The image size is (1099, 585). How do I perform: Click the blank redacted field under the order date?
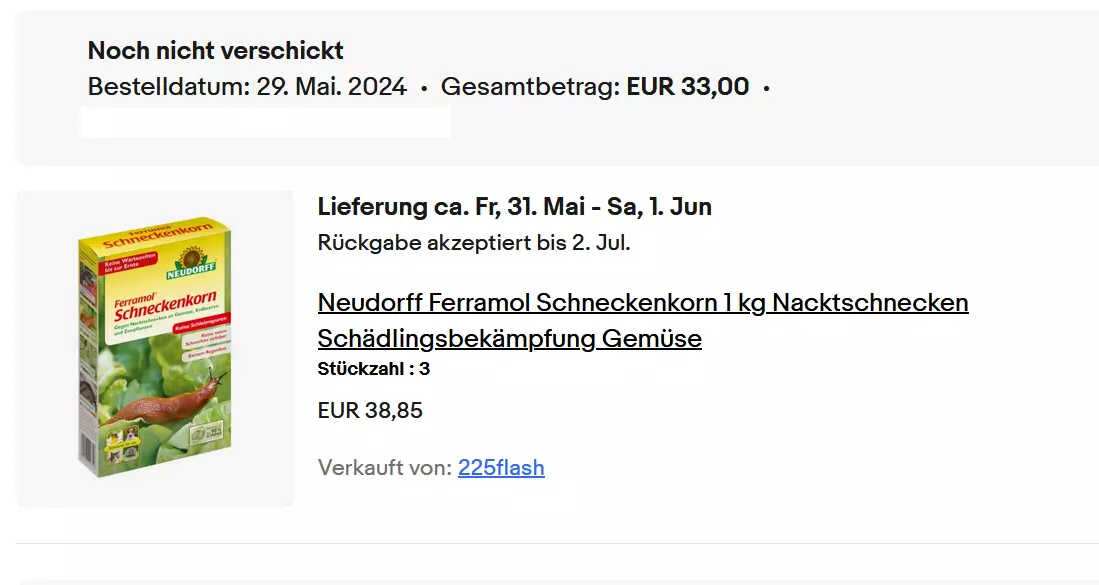265,123
